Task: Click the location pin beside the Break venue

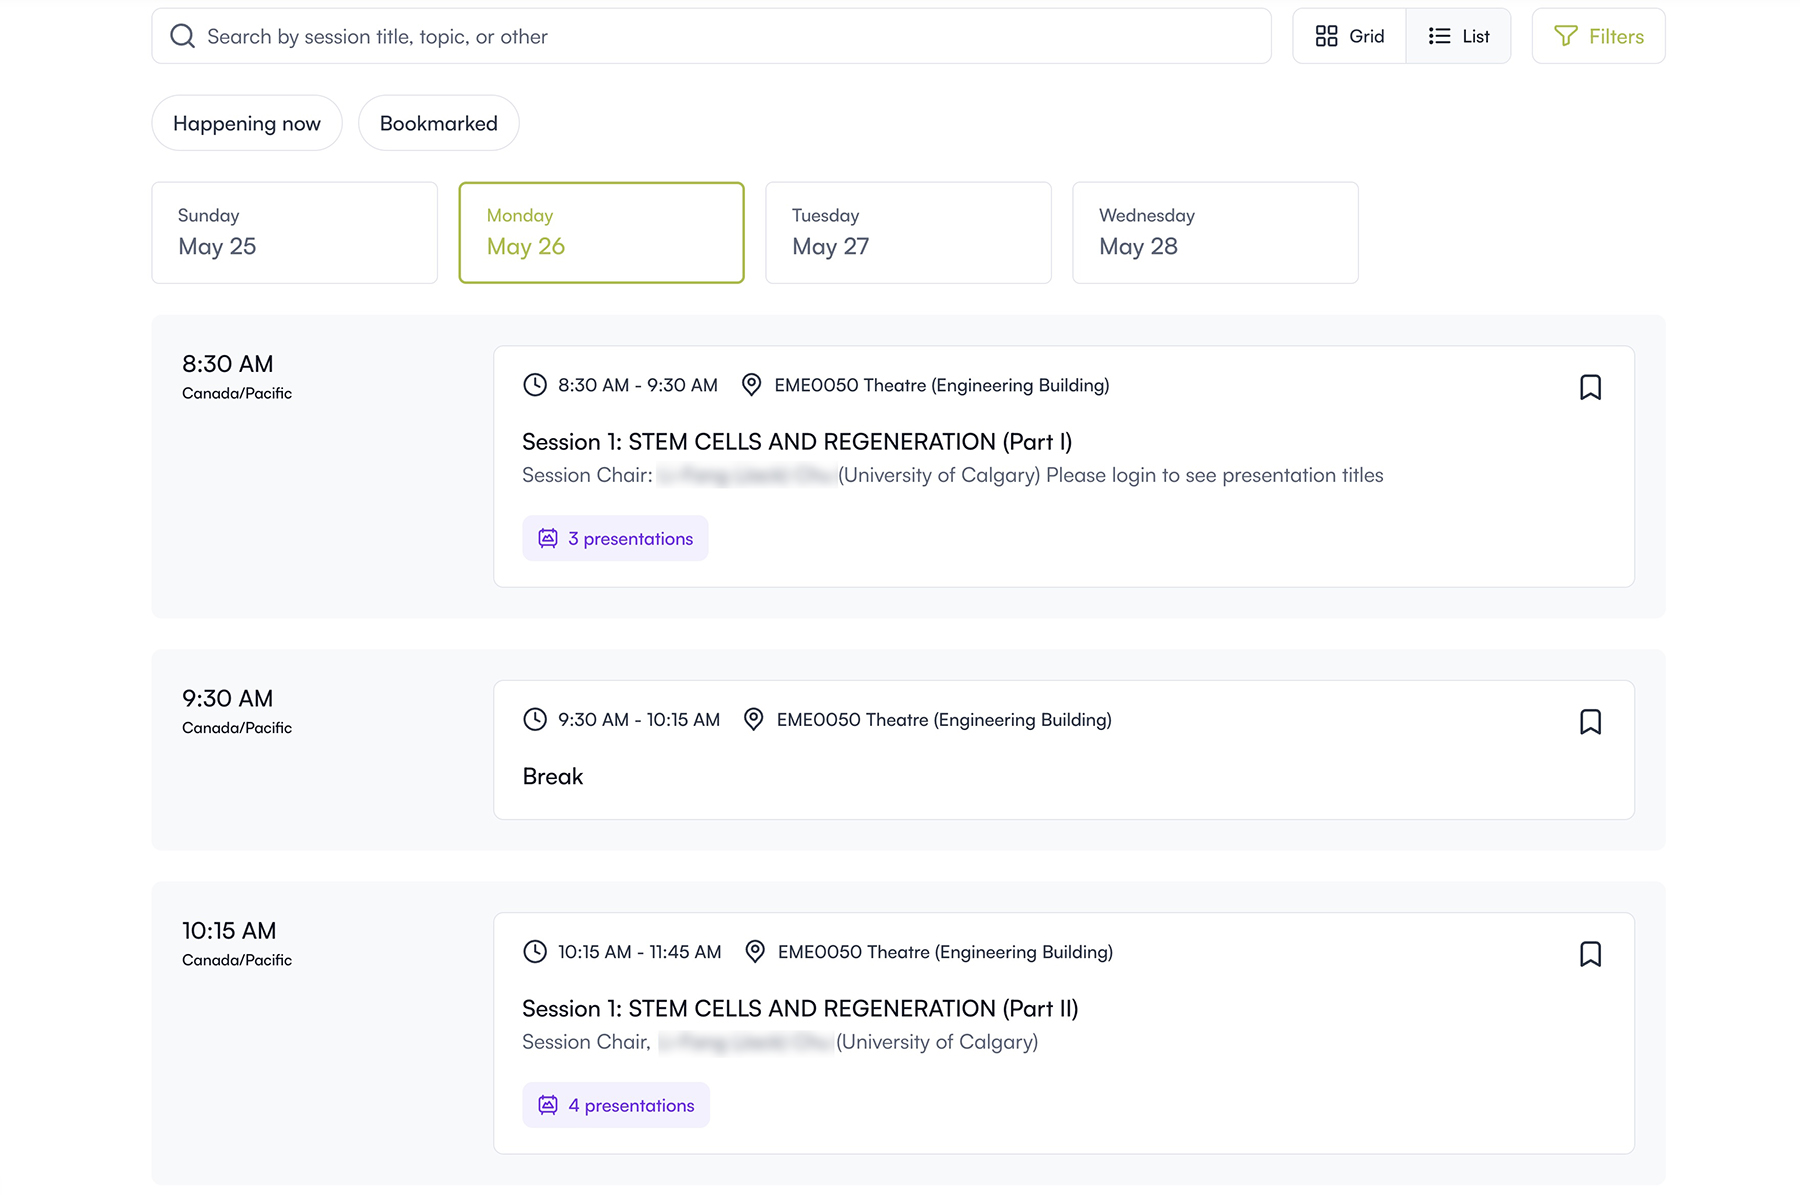Action: [754, 720]
